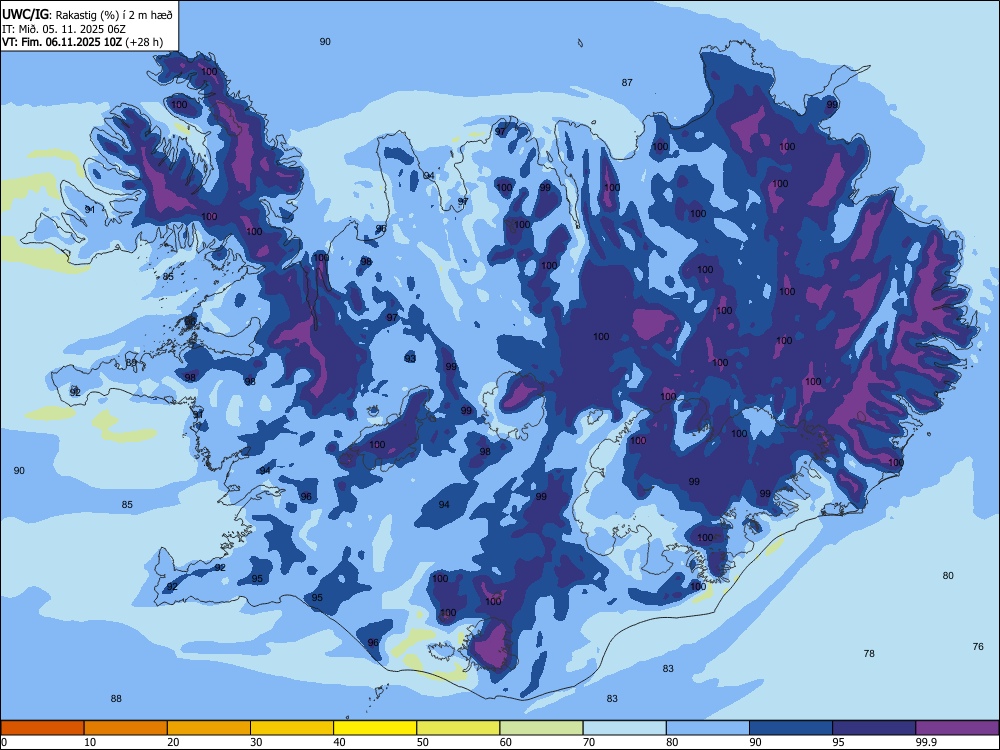Click the '99.9' legend scale label
1000x750 pixels.
pos(926,742)
